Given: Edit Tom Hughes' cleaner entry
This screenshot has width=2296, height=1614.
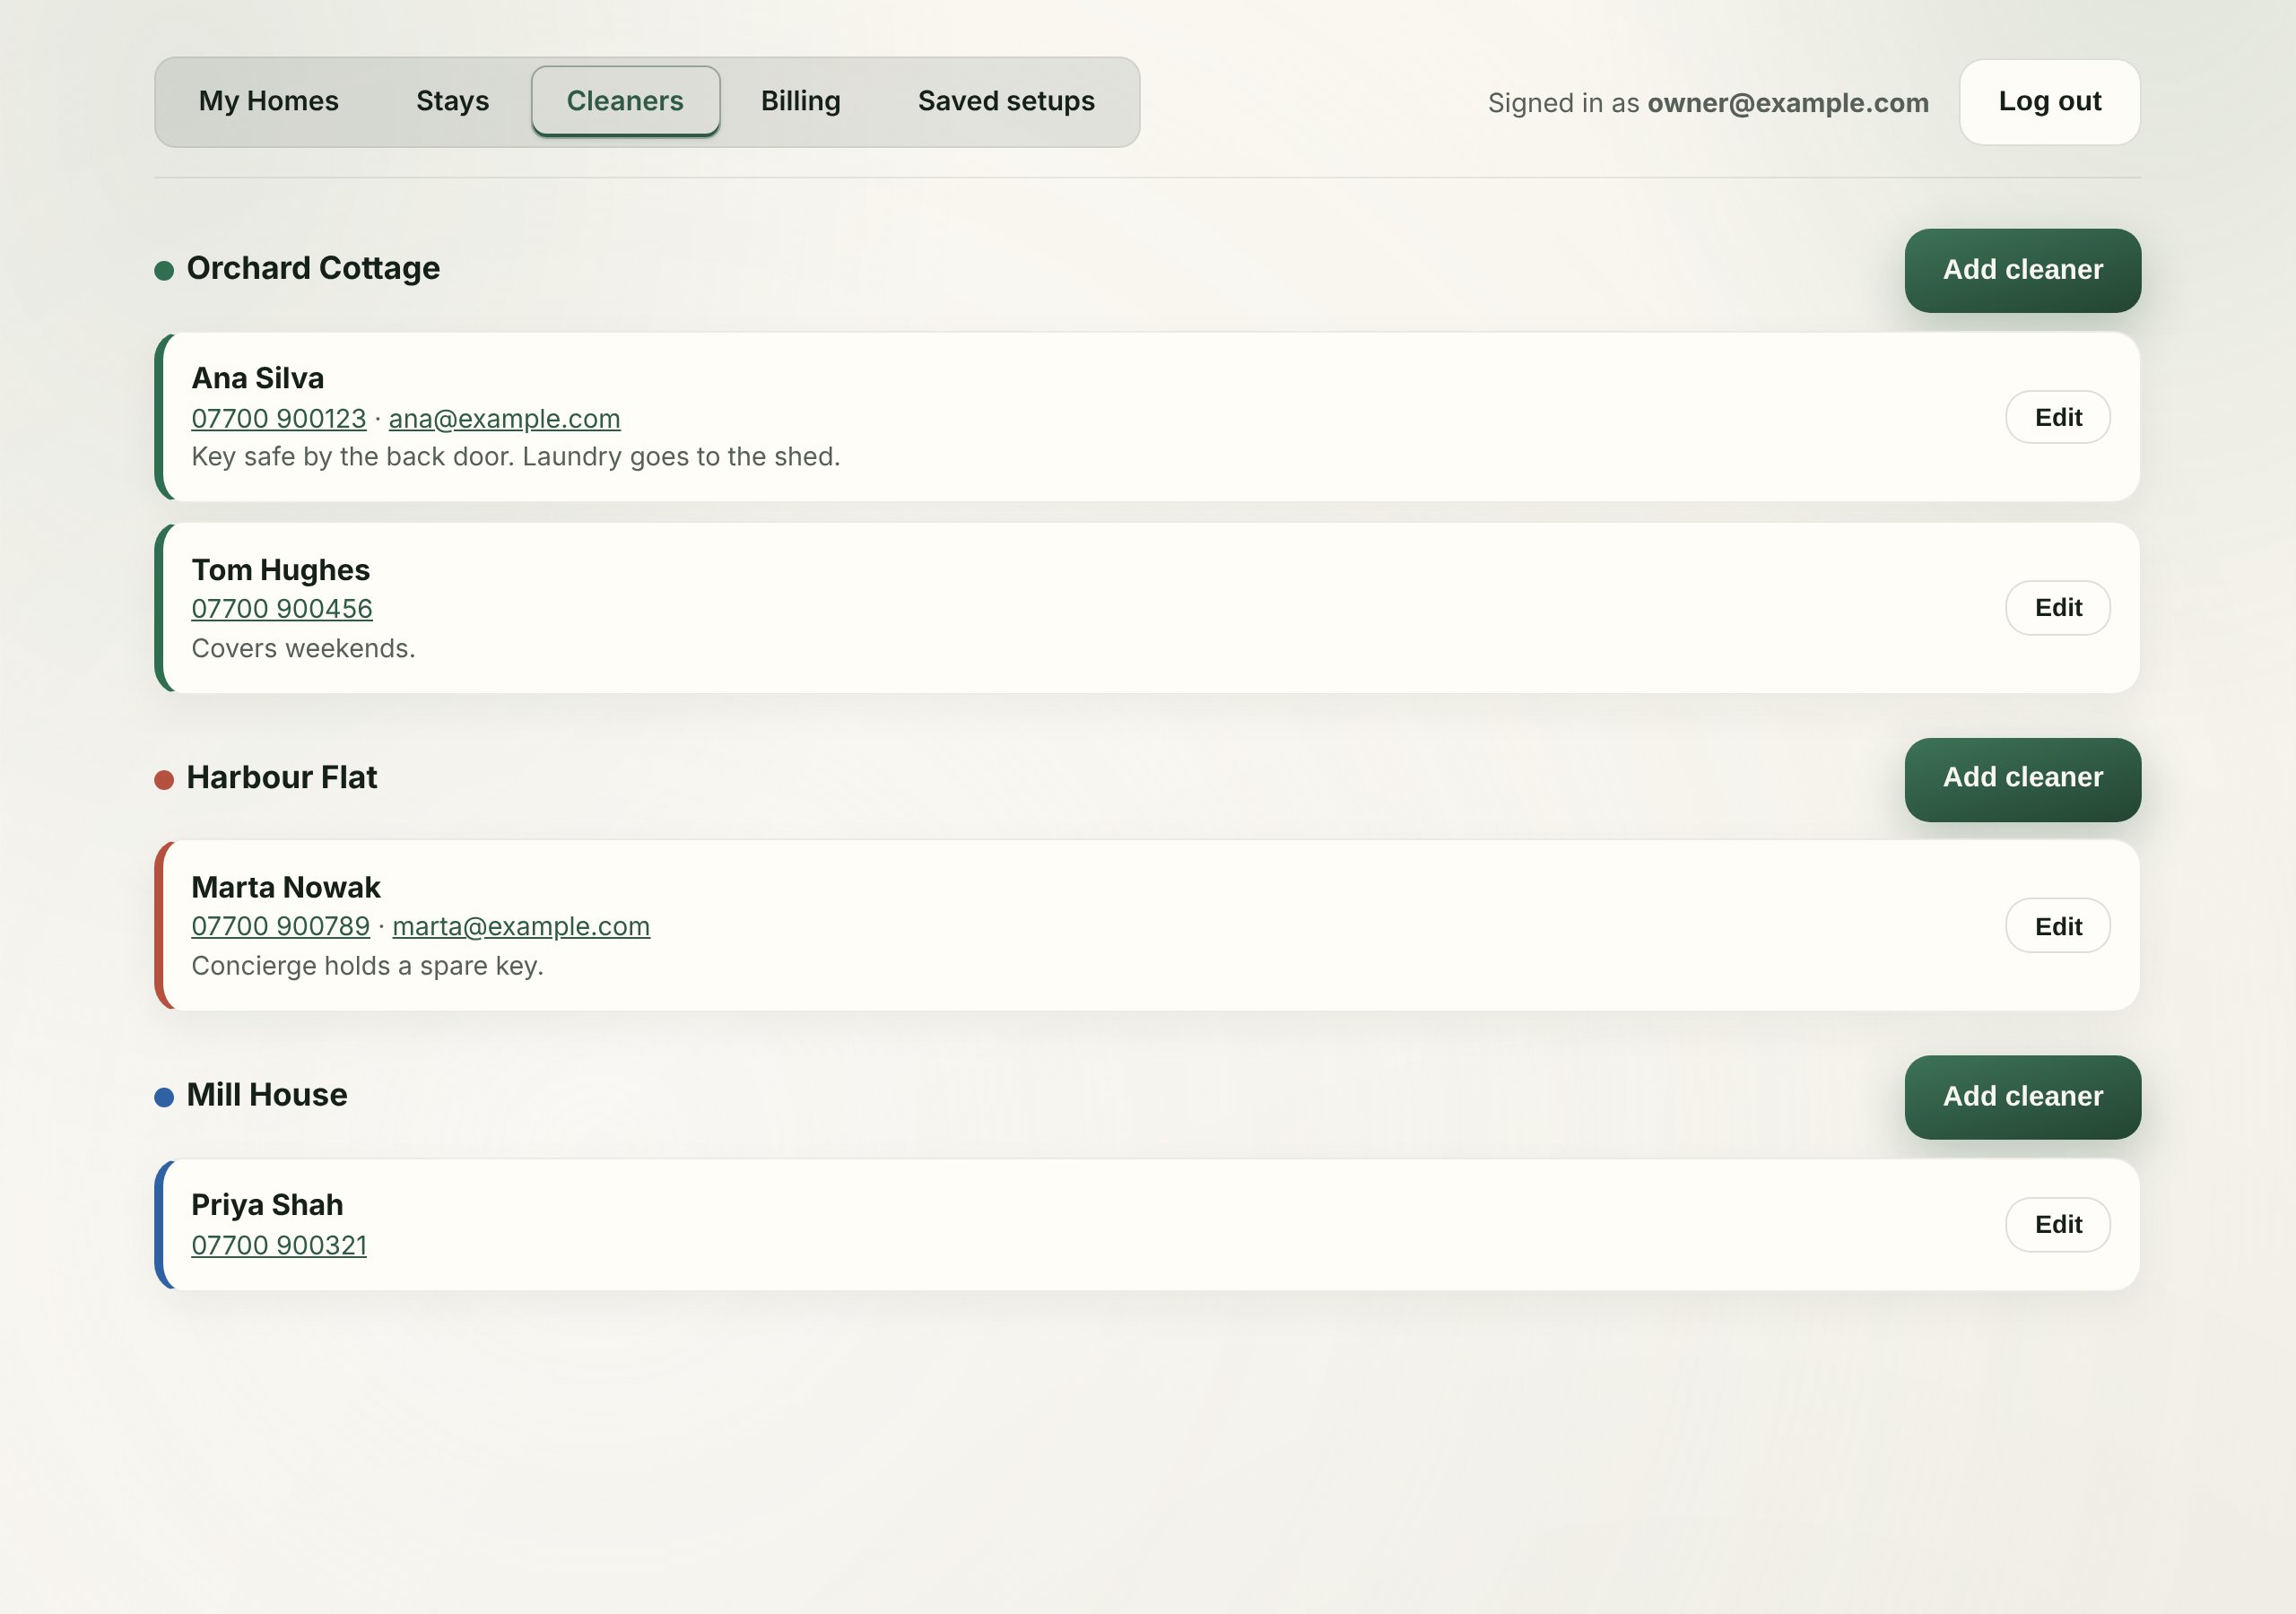Looking at the screenshot, I should [2057, 608].
